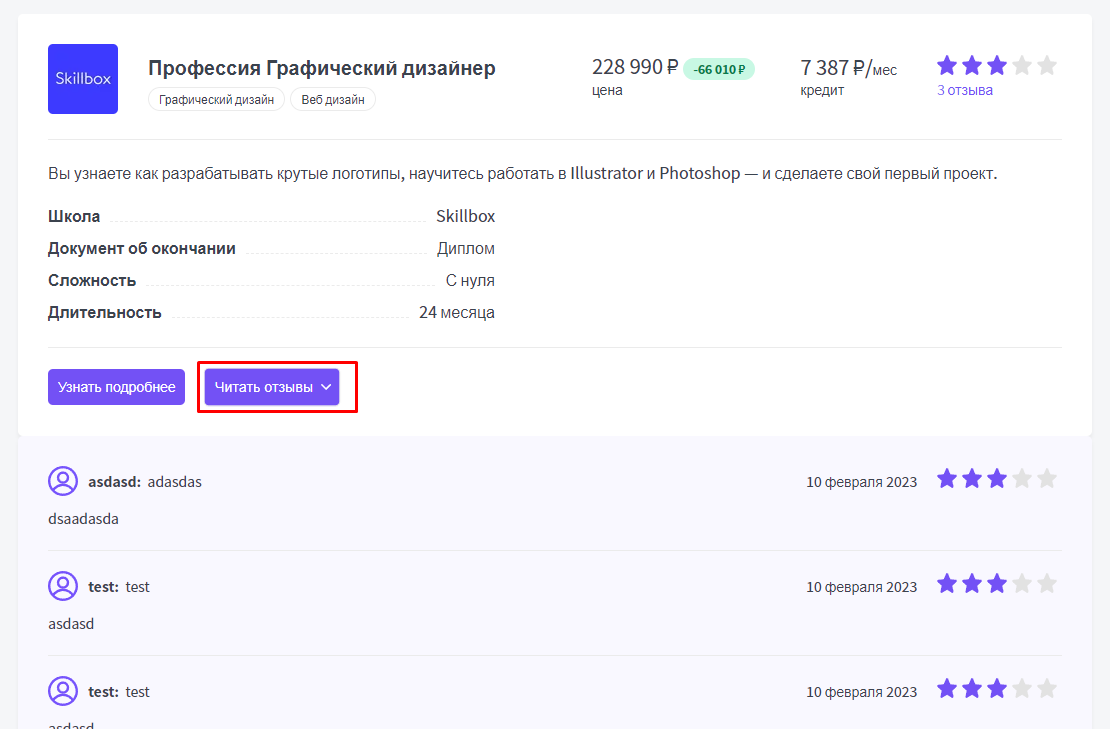The width and height of the screenshot is (1110, 729).
Task: Click the asdasd reviewer name
Action: [115, 482]
